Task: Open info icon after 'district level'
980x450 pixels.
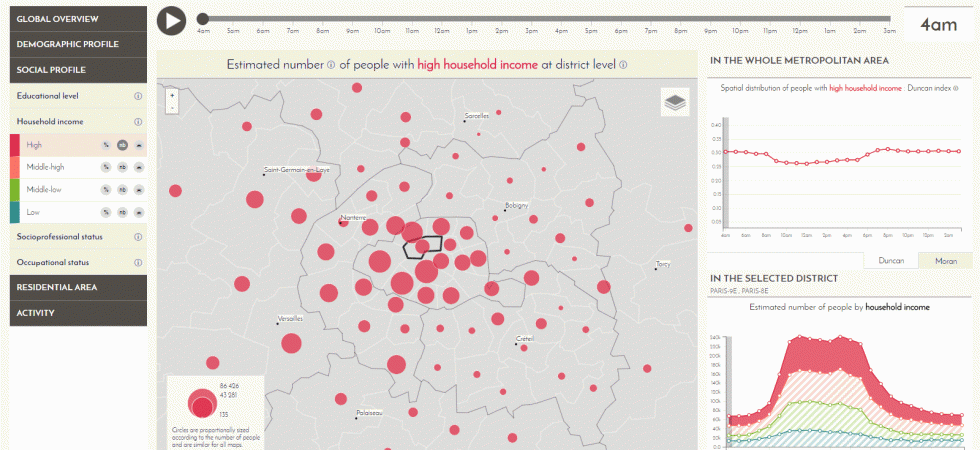Action: 622,65
